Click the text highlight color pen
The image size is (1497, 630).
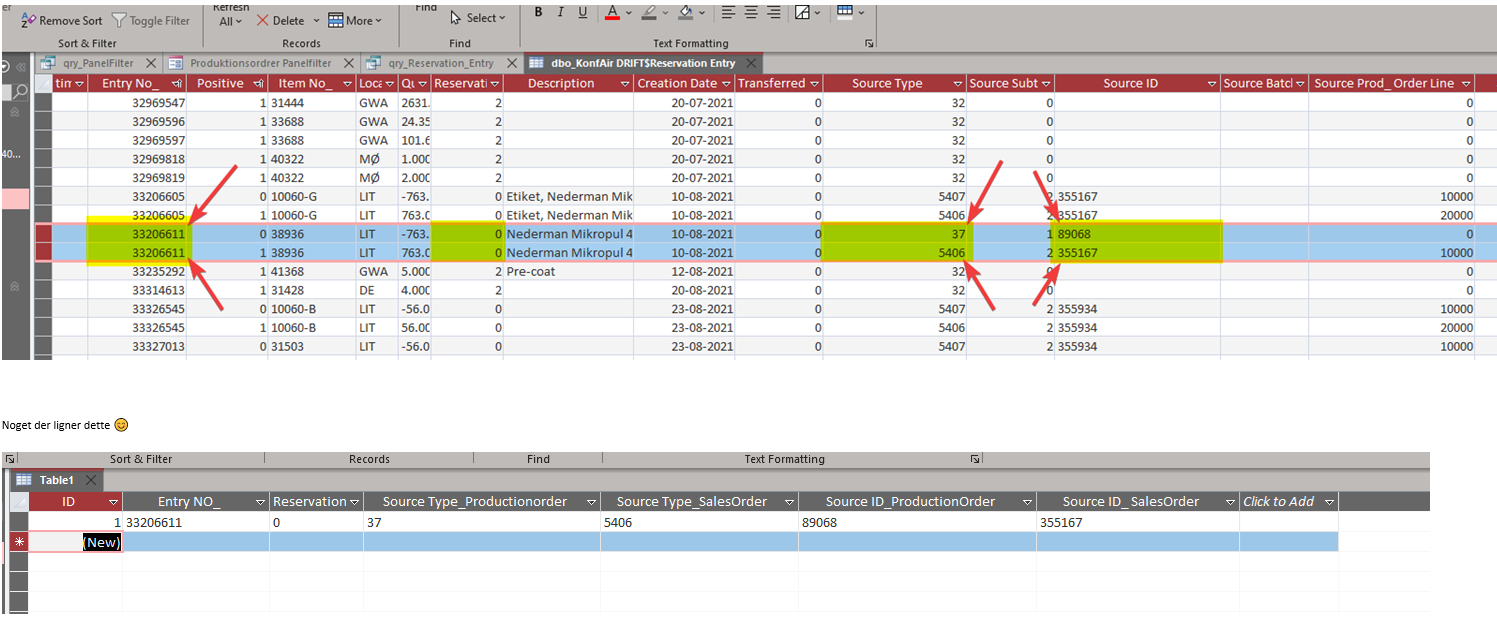[648, 12]
